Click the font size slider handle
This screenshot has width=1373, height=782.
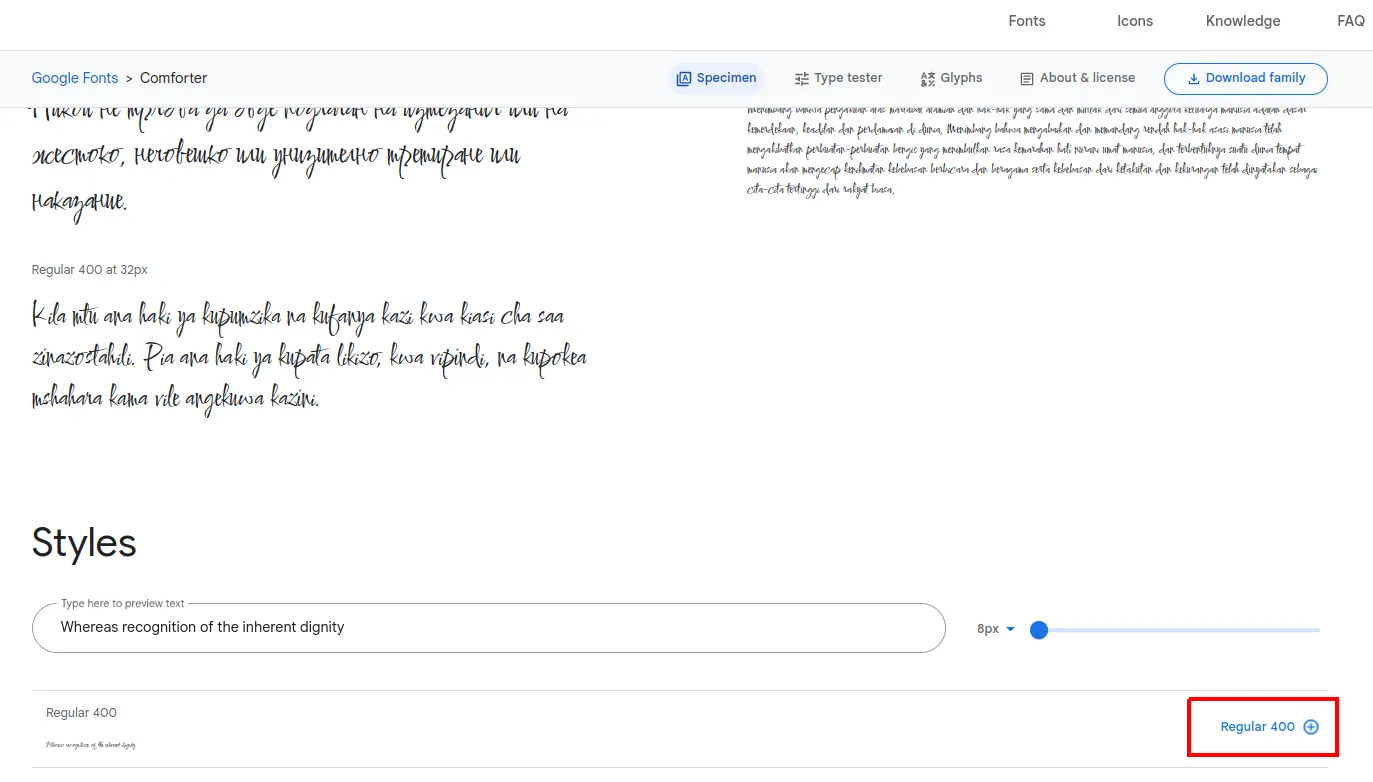coord(1039,630)
